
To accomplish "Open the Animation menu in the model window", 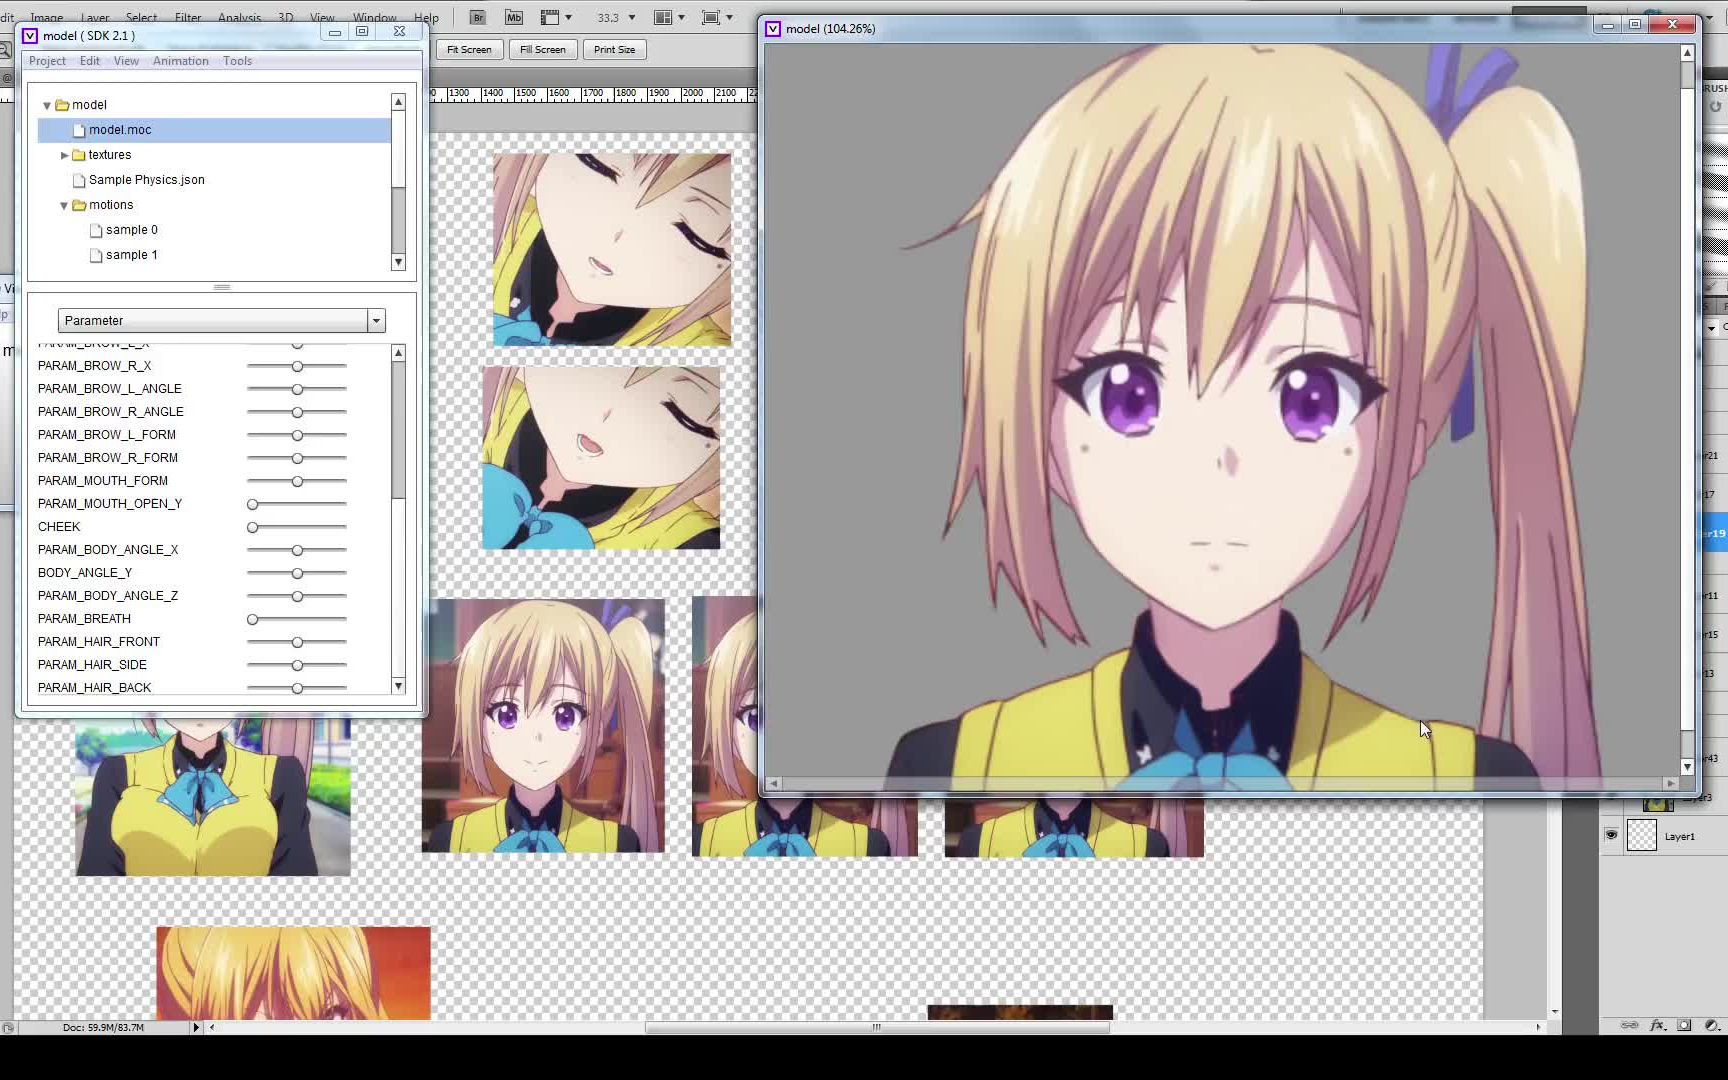I will 180,61.
